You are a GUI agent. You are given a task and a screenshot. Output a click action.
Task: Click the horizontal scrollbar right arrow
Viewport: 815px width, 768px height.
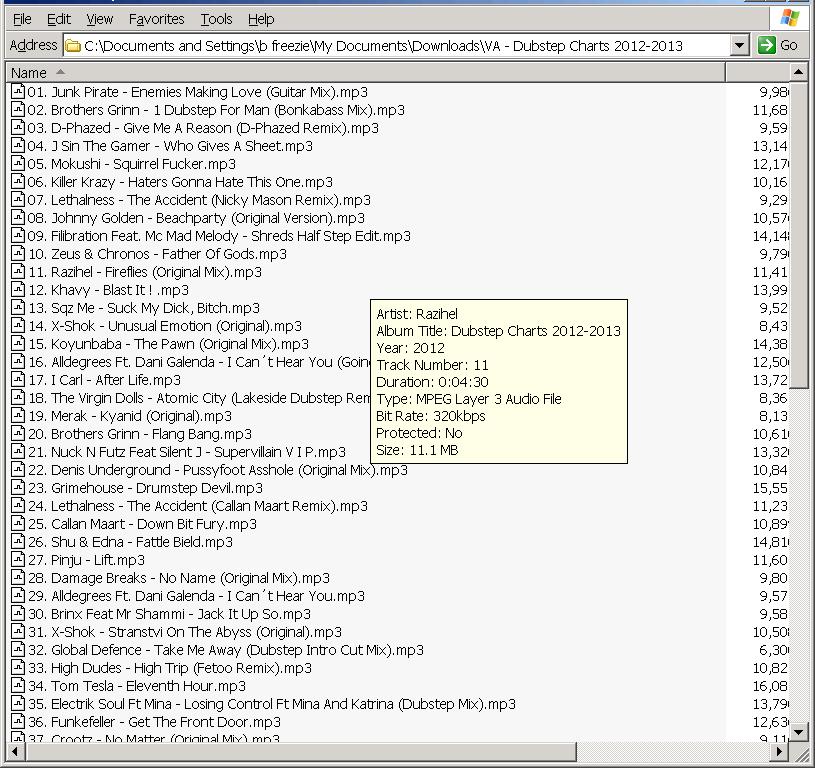tap(779, 750)
